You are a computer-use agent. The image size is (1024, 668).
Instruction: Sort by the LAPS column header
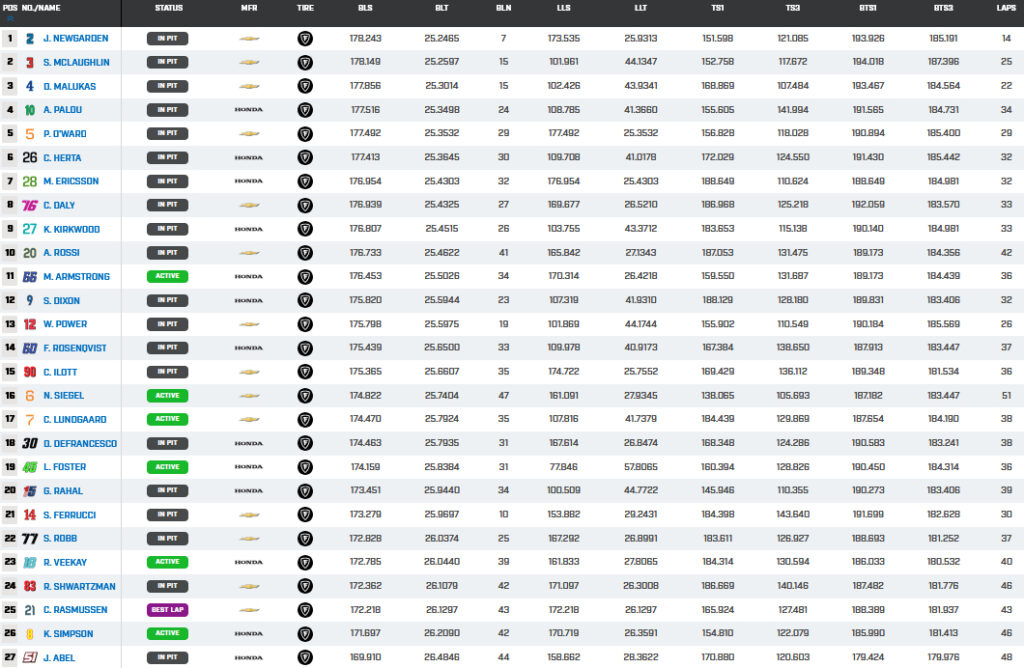(x=1006, y=8)
